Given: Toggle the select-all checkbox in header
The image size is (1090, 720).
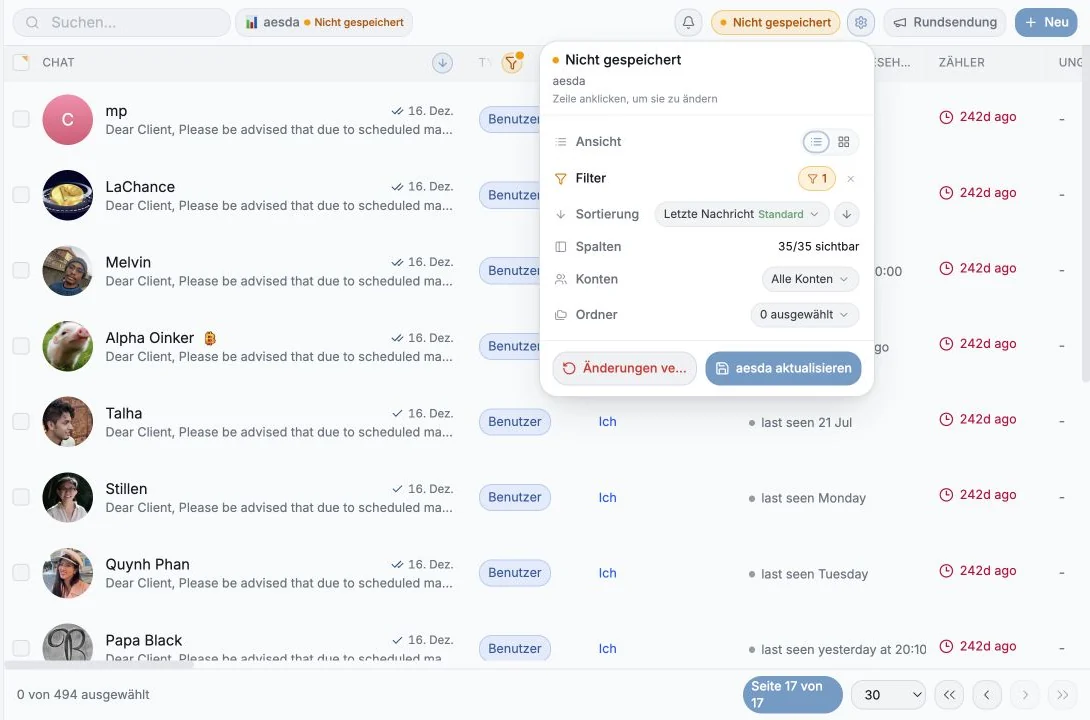Looking at the screenshot, I should [x=22, y=63].
